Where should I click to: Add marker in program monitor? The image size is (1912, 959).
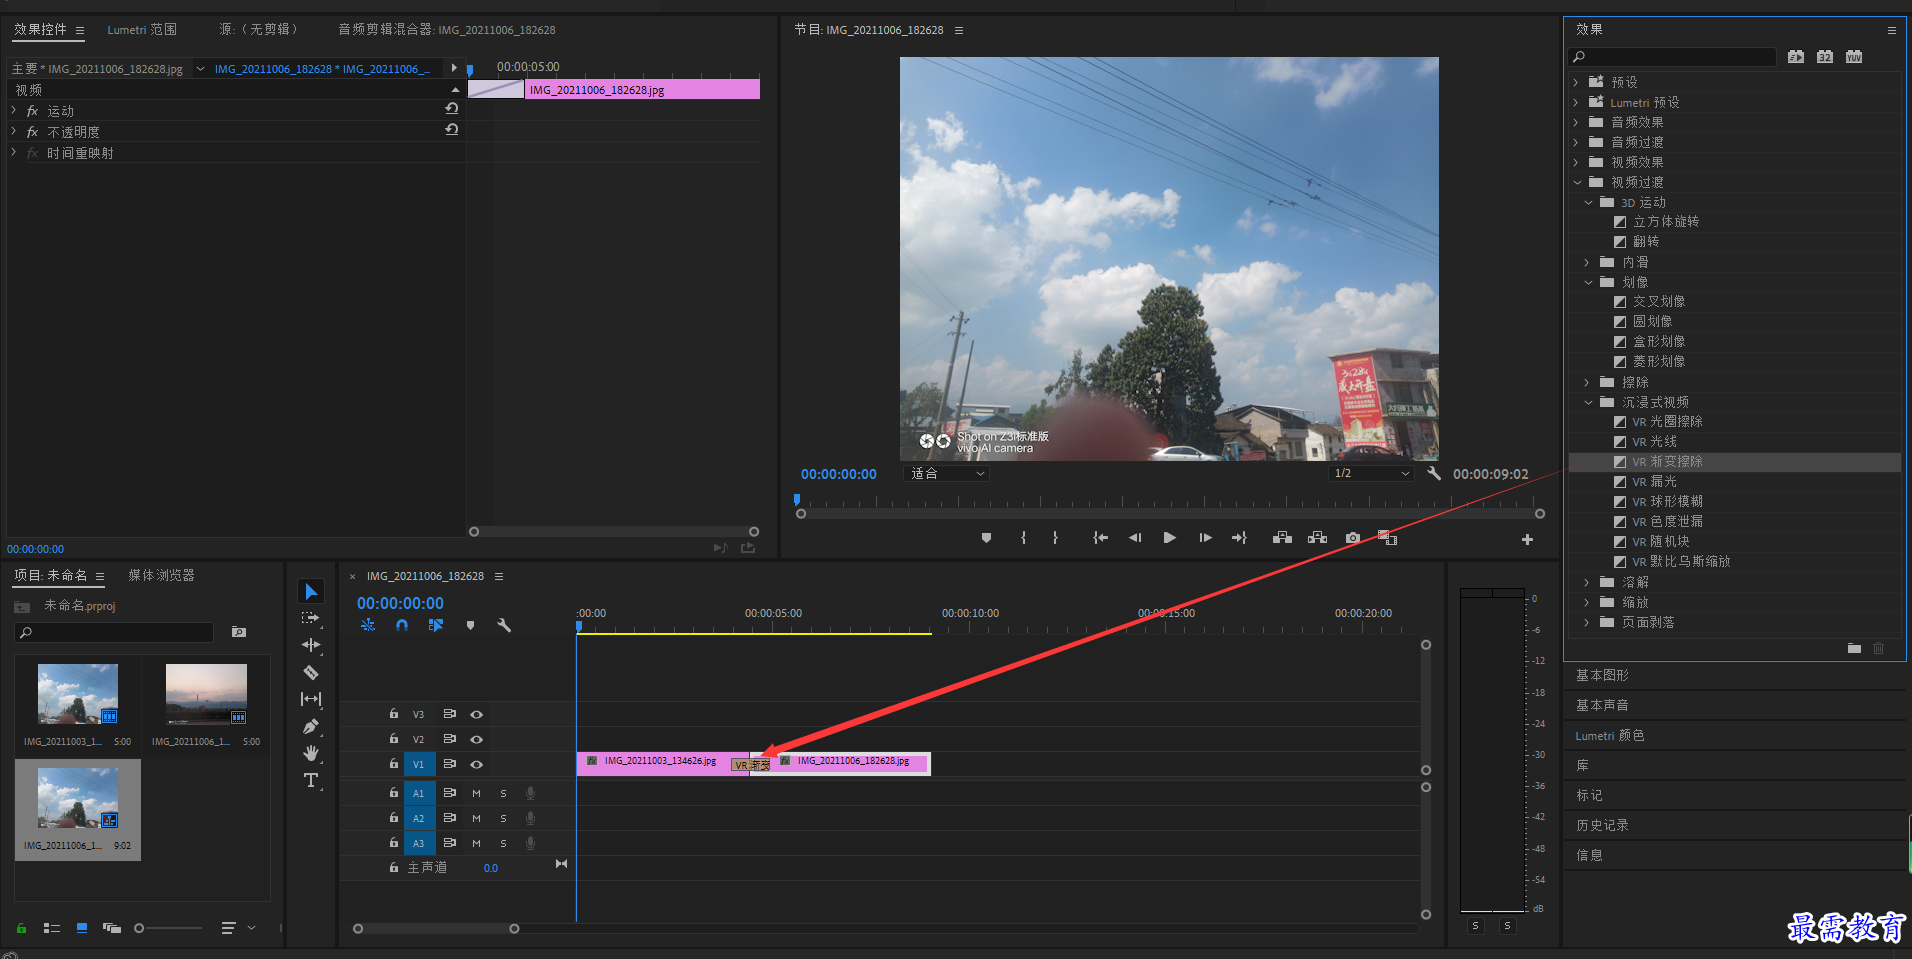coord(986,538)
